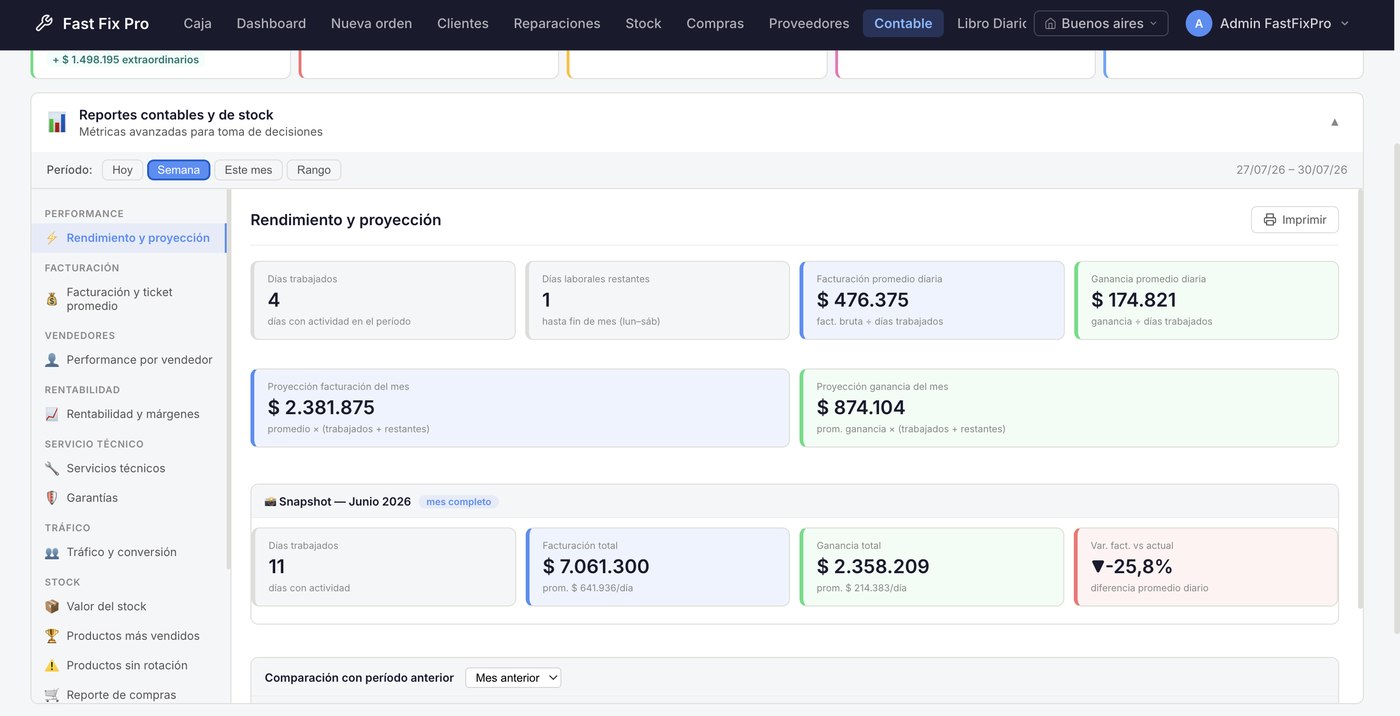Image resolution: width=1400 pixels, height=716 pixels.
Task: Select the Hoy period filter
Action: pos(122,170)
